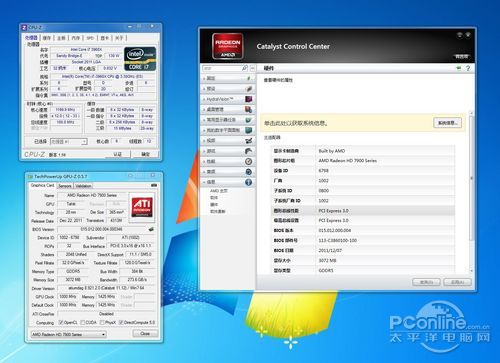Image resolution: width=500 pixels, height=363 pixels.
Task: Switch to the Validation tab in GPU-Z
Action: [x=83, y=186]
